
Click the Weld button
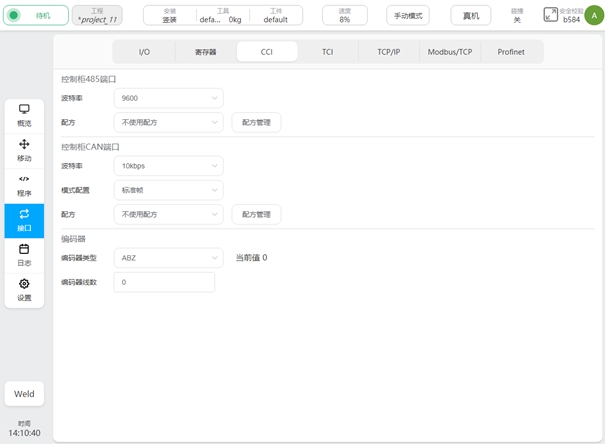click(x=24, y=394)
